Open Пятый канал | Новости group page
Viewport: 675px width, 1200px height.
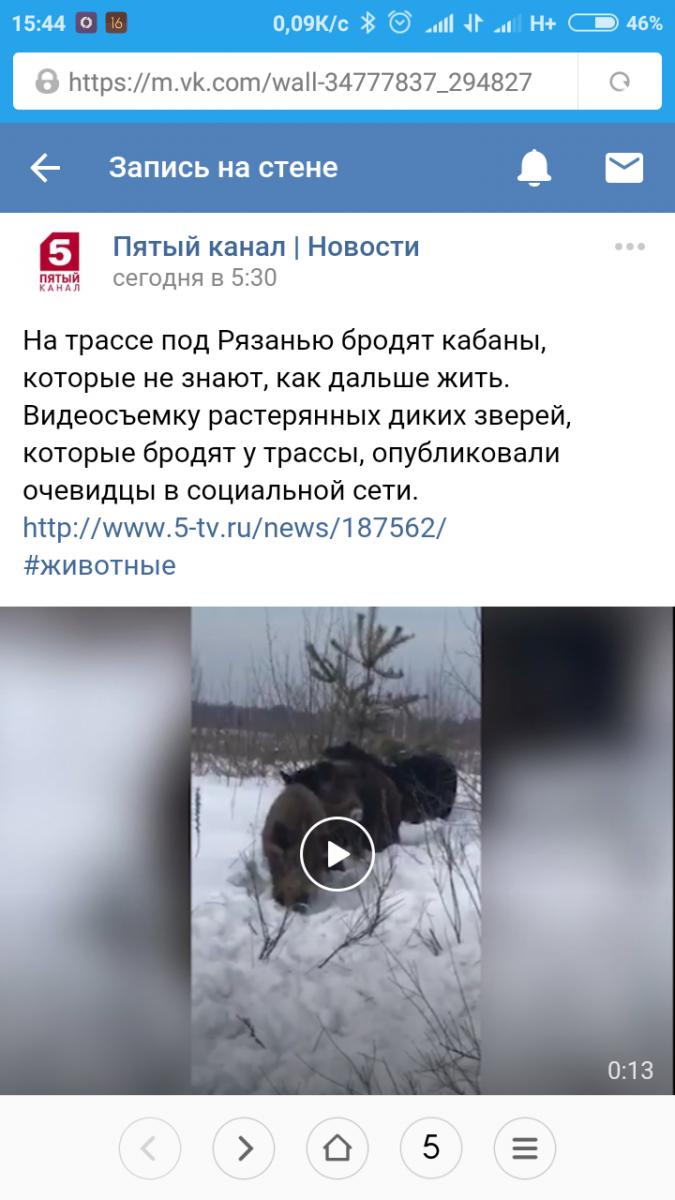(x=266, y=246)
